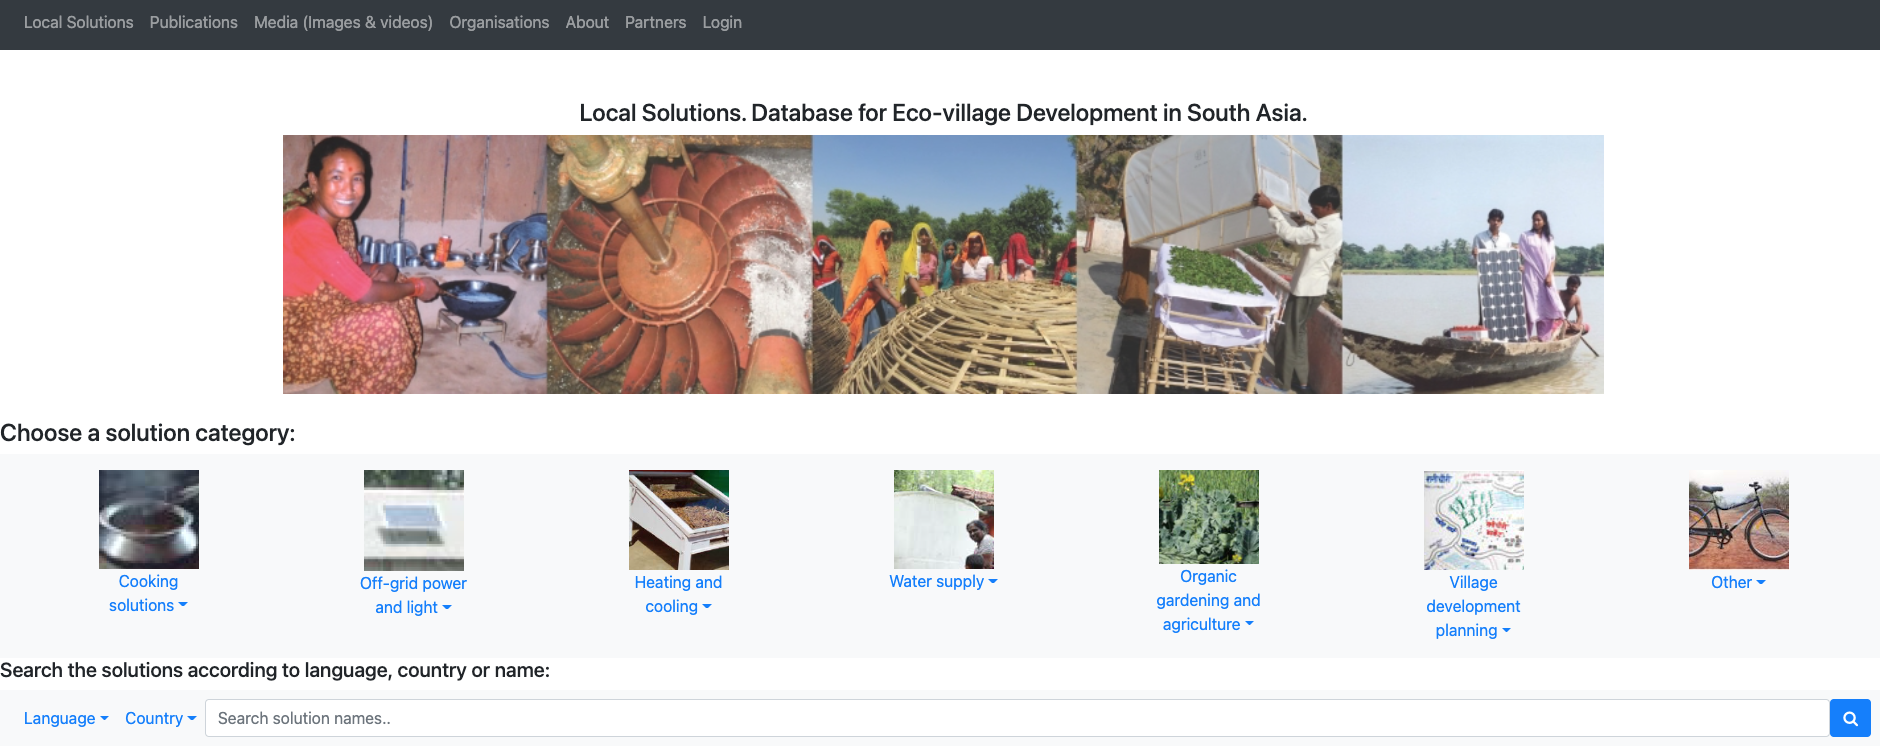Select the Cooking solutions pot thumbnail
1880x751 pixels.
[x=149, y=519]
